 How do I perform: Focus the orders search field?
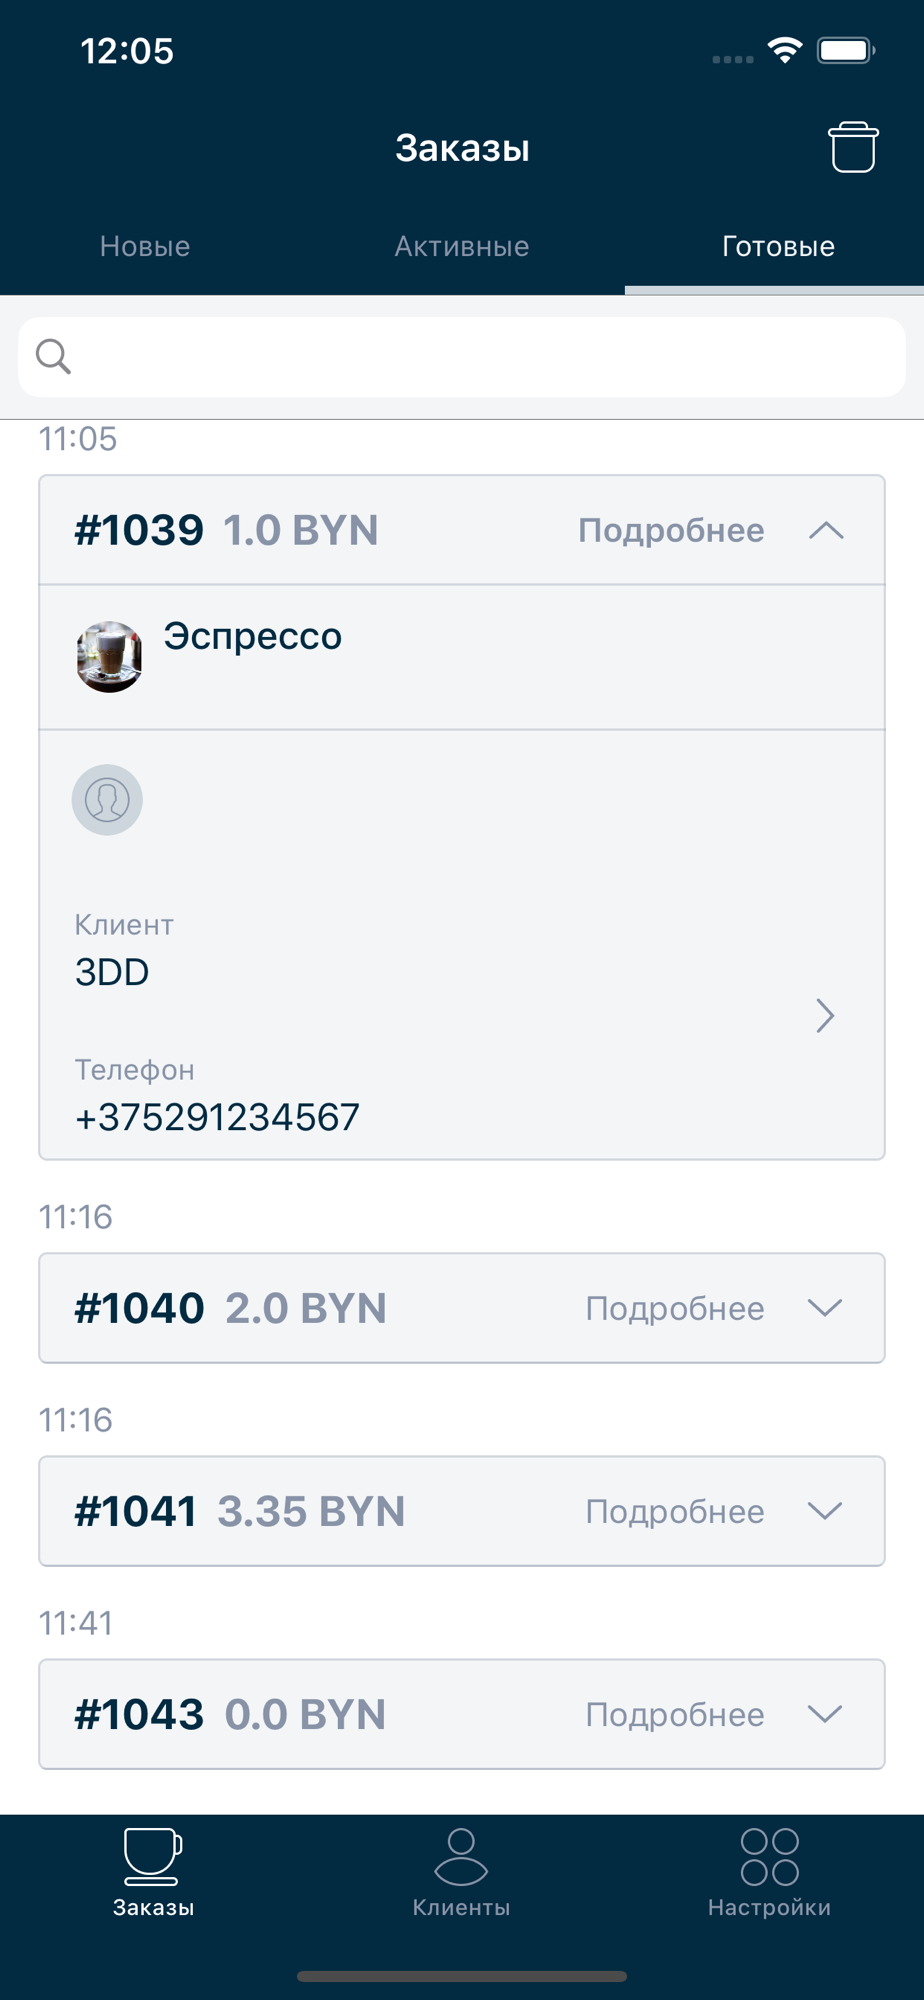coord(462,357)
